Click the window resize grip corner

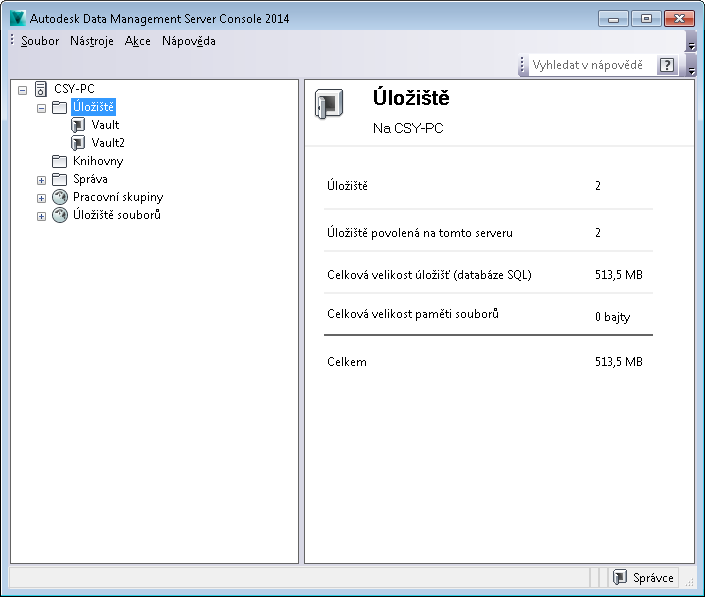click(x=690, y=582)
